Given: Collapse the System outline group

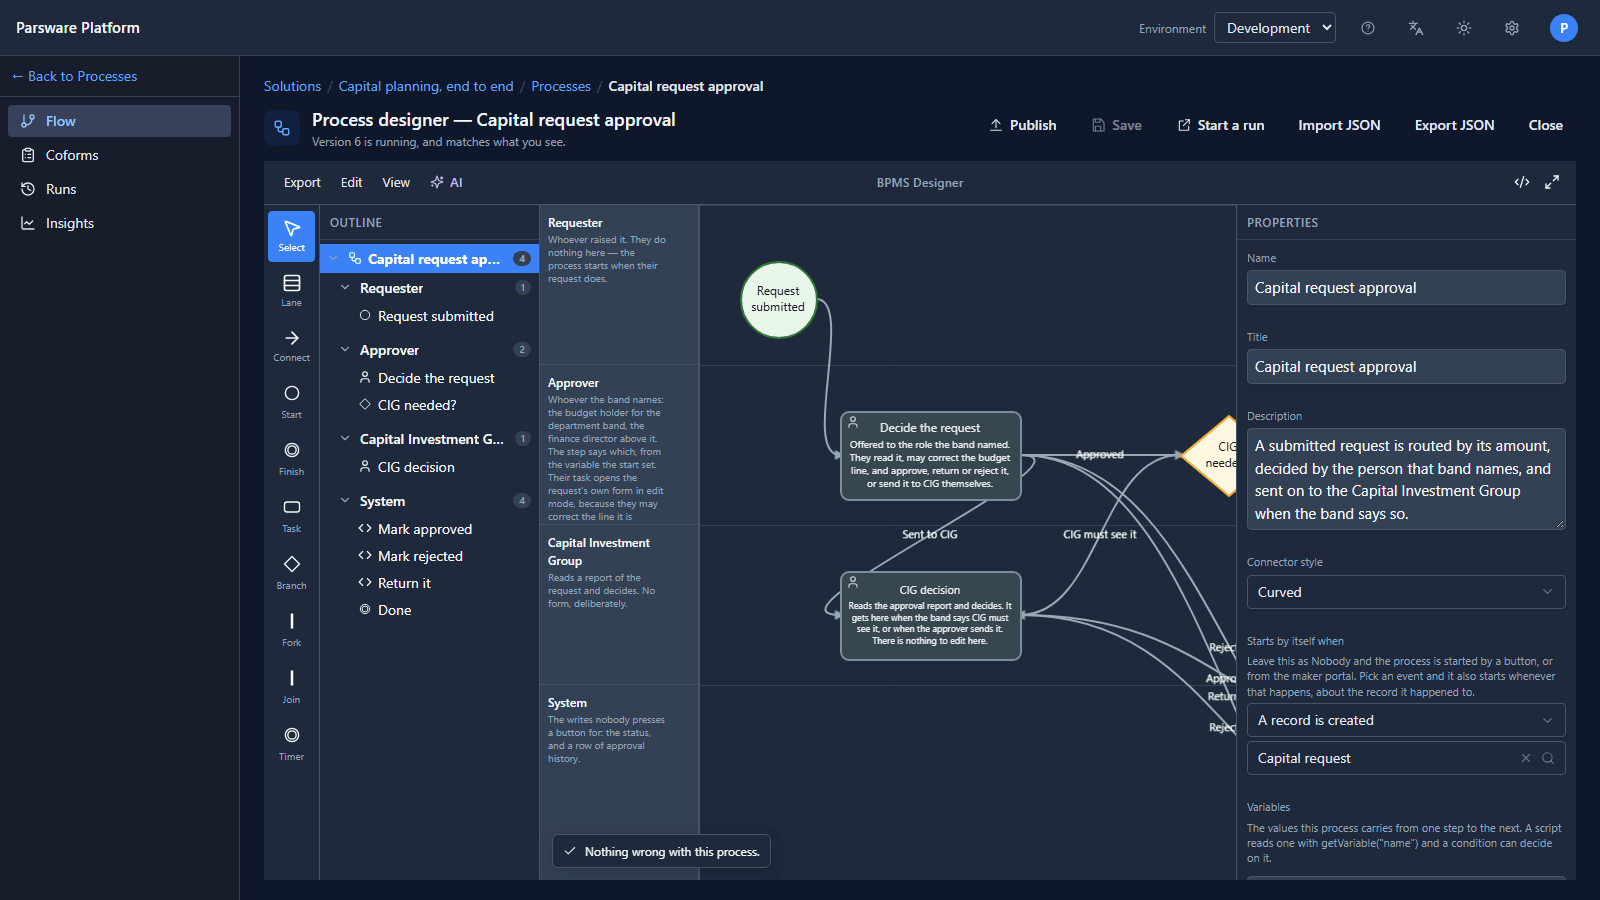Looking at the screenshot, I should (345, 501).
